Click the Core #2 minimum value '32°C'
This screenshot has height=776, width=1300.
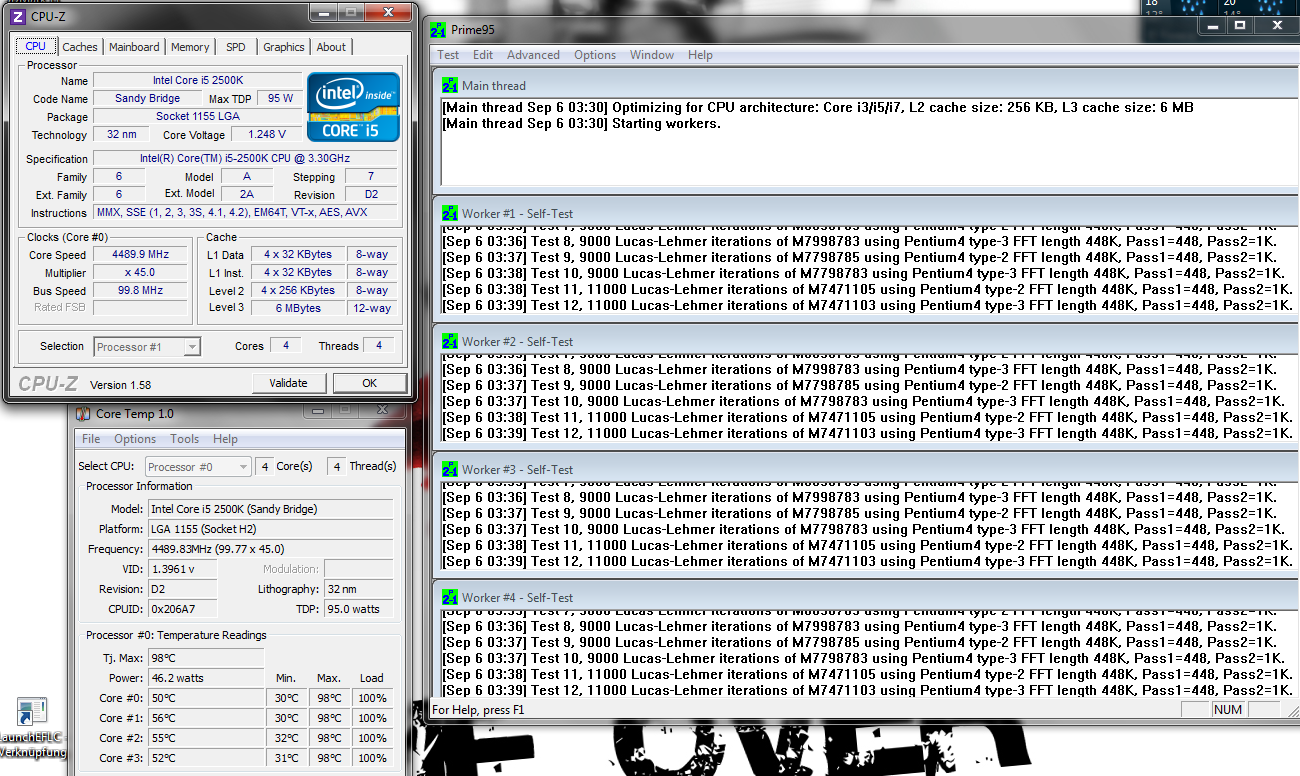click(x=287, y=738)
